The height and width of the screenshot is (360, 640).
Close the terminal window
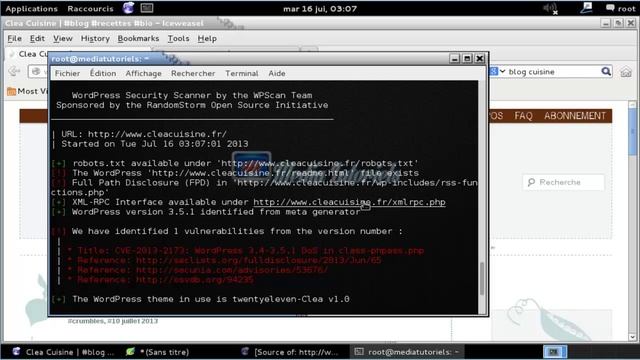click(480, 59)
